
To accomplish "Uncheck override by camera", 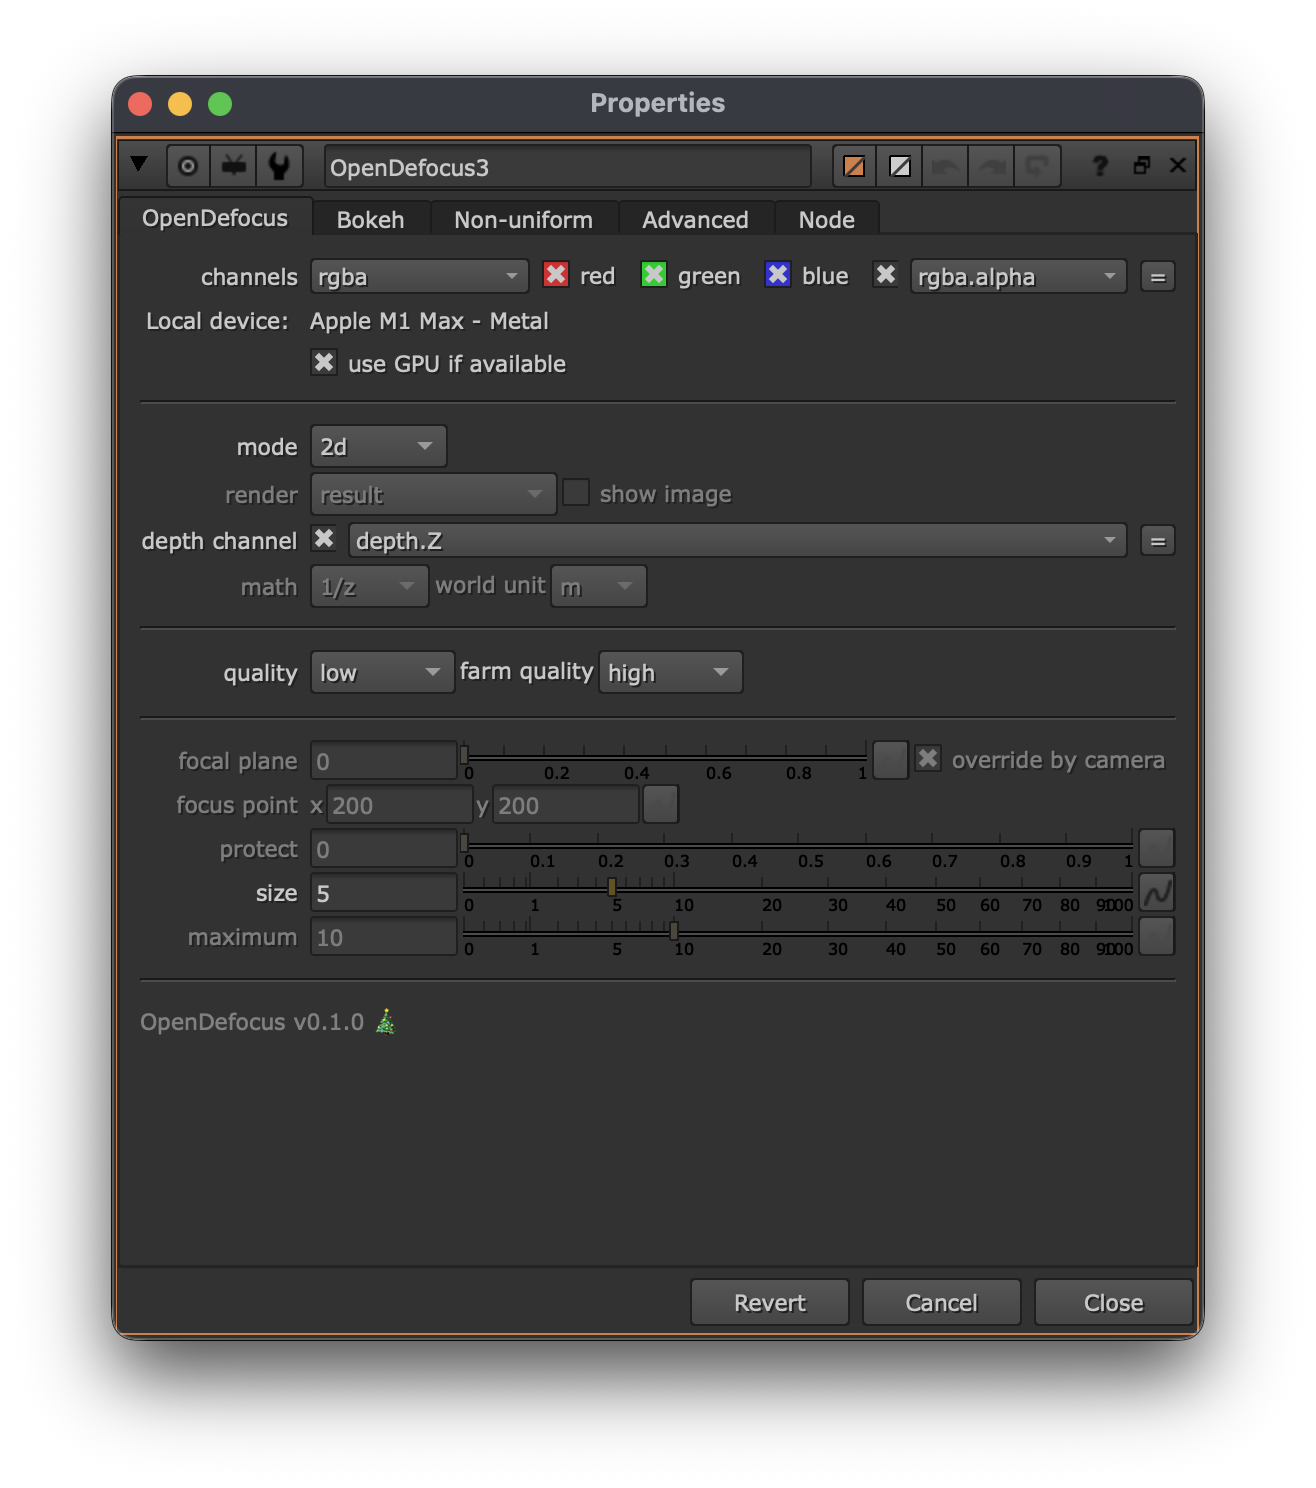I will tap(927, 758).
